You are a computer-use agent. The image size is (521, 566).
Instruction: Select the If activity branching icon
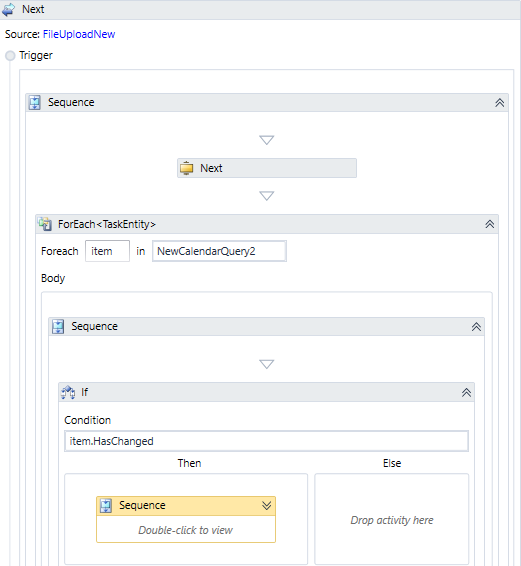pos(68,392)
